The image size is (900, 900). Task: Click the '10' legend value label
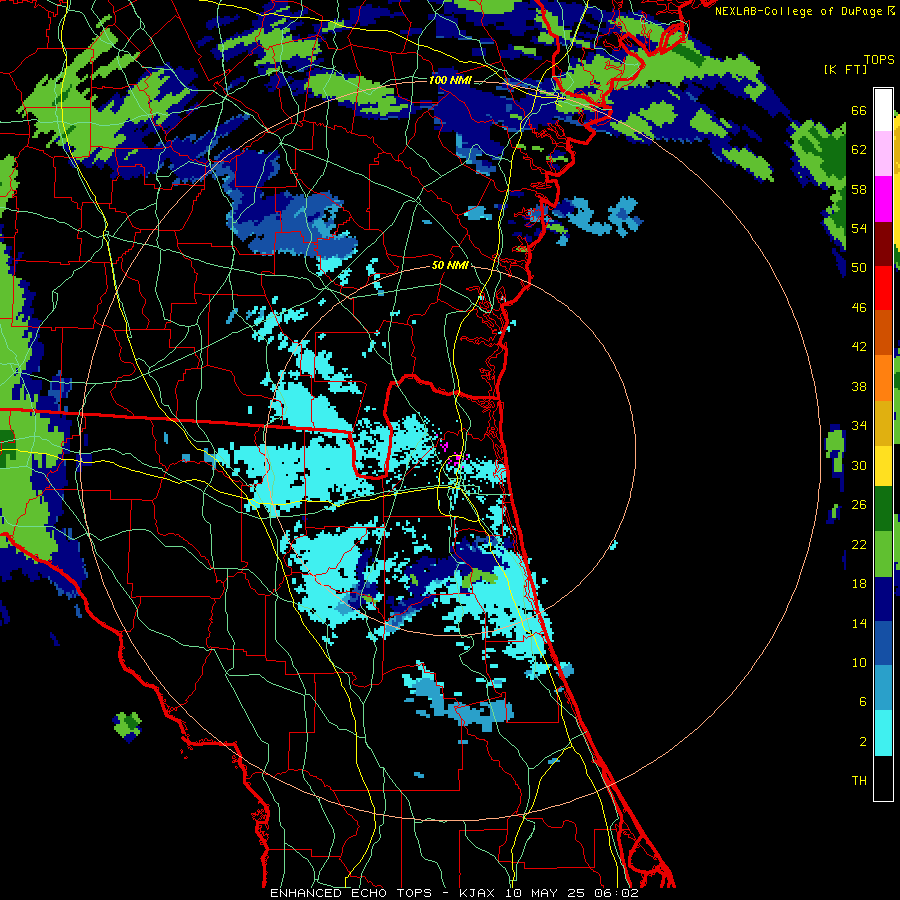point(859,662)
